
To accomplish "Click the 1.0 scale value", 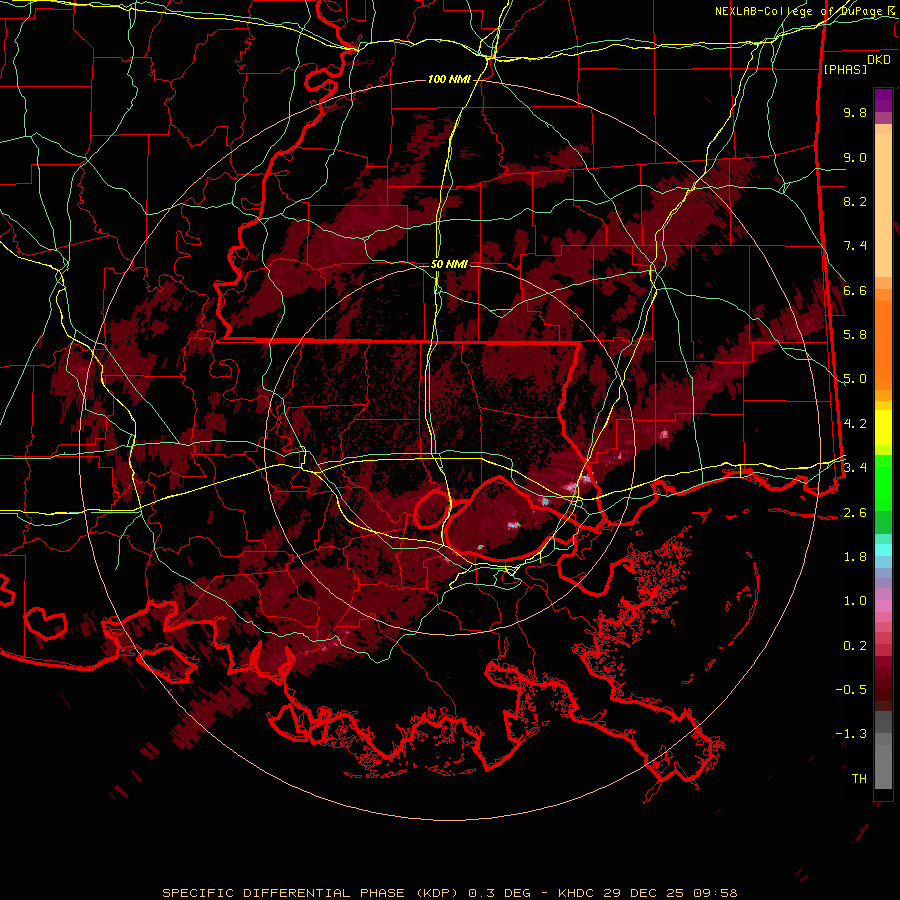I will (x=855, y=601).
